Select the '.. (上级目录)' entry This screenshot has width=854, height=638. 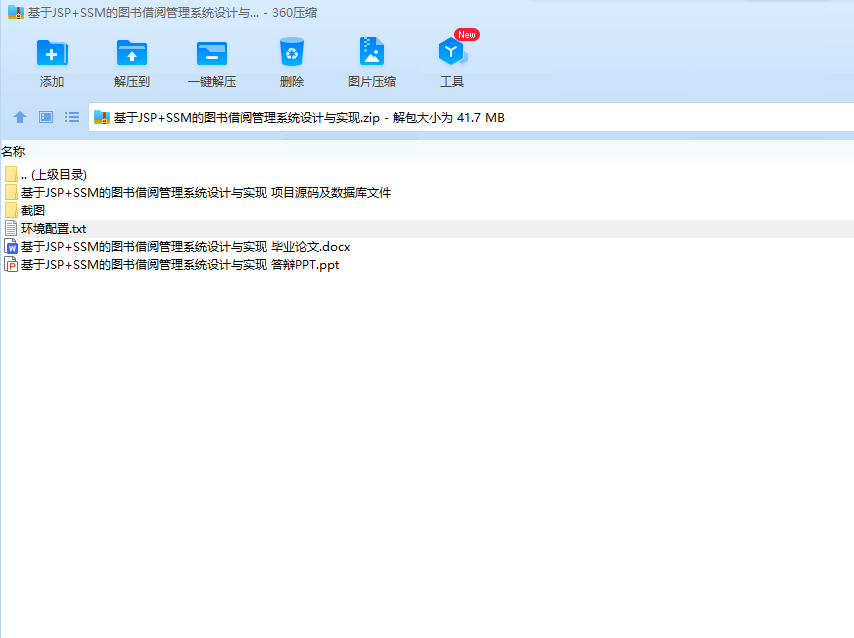[54, 174]
